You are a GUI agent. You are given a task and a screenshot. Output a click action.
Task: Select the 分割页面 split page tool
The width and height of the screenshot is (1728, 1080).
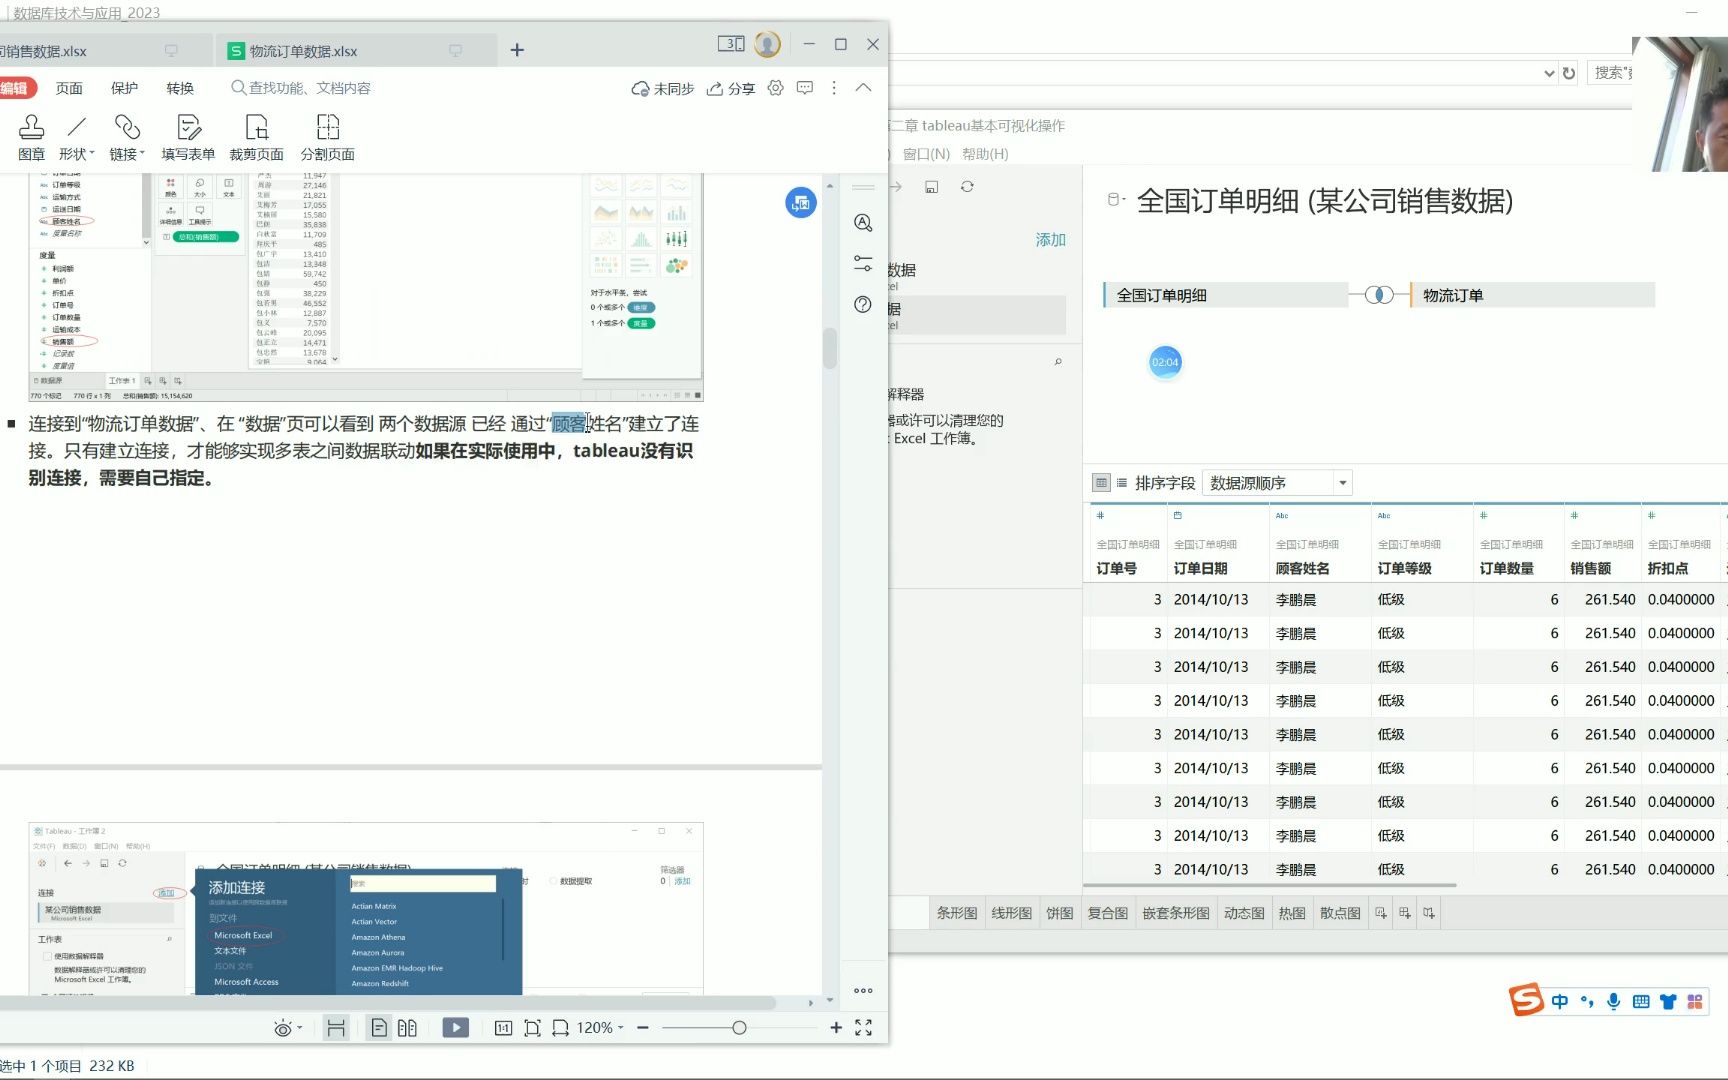point(327,137)
